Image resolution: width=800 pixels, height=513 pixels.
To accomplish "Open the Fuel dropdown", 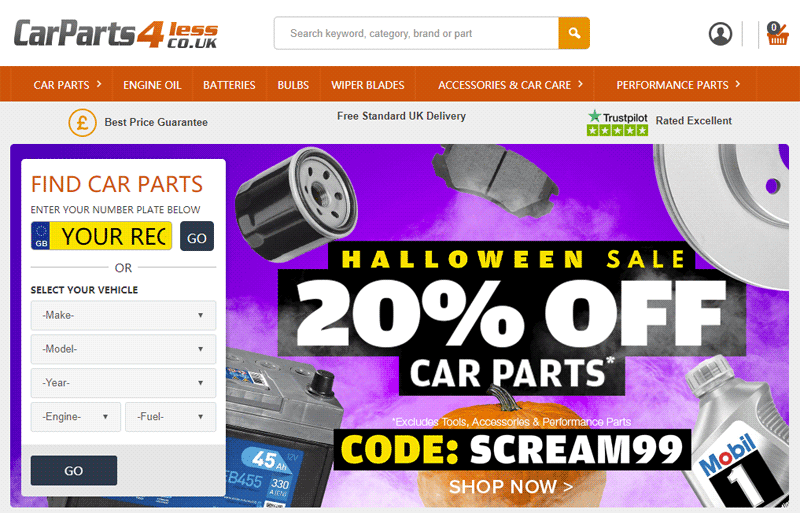I will (170, 417).
